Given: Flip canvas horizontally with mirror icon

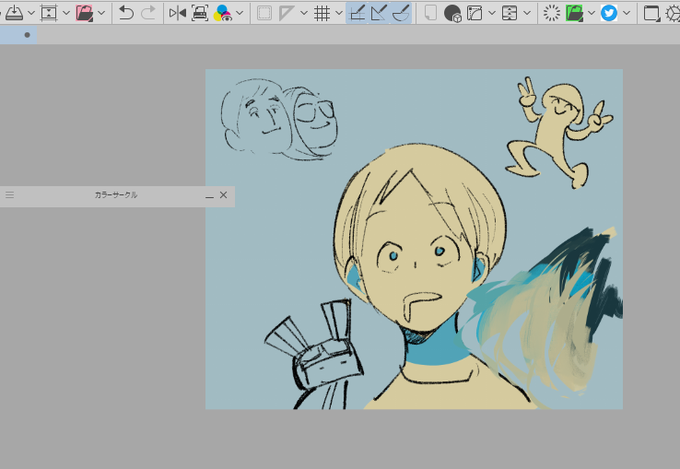Looking at the screenshot, I should (177, 13).
